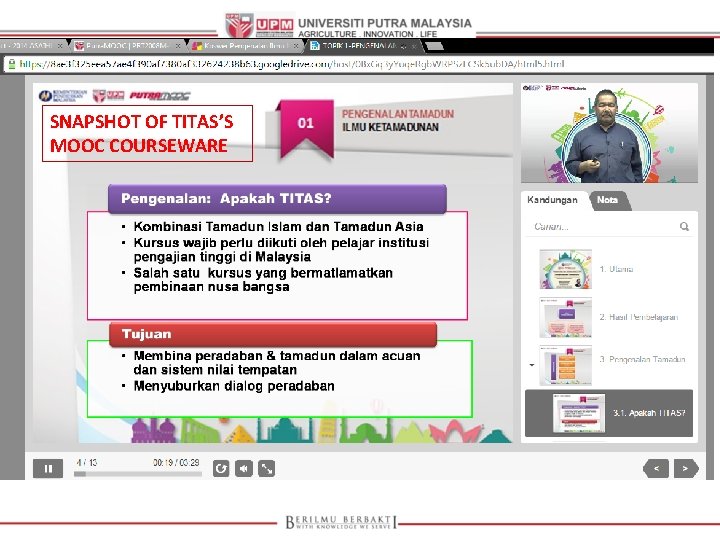Close the Putra-MOOC browser tab
Image resolution: width=720 pixels, height=540 pixels.
[x=178, y=46]
